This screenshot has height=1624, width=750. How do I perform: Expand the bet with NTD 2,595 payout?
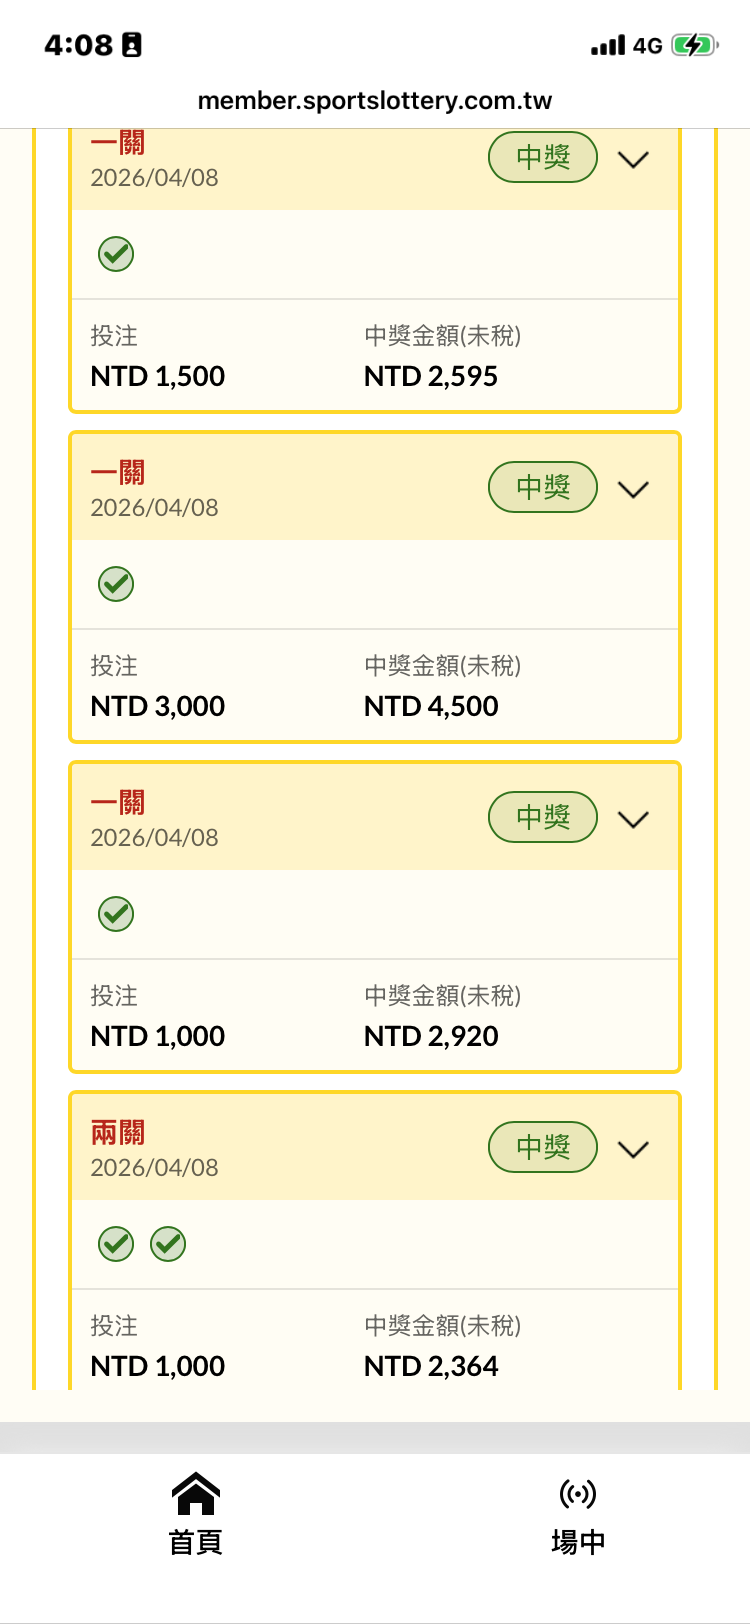coord(634,159)
